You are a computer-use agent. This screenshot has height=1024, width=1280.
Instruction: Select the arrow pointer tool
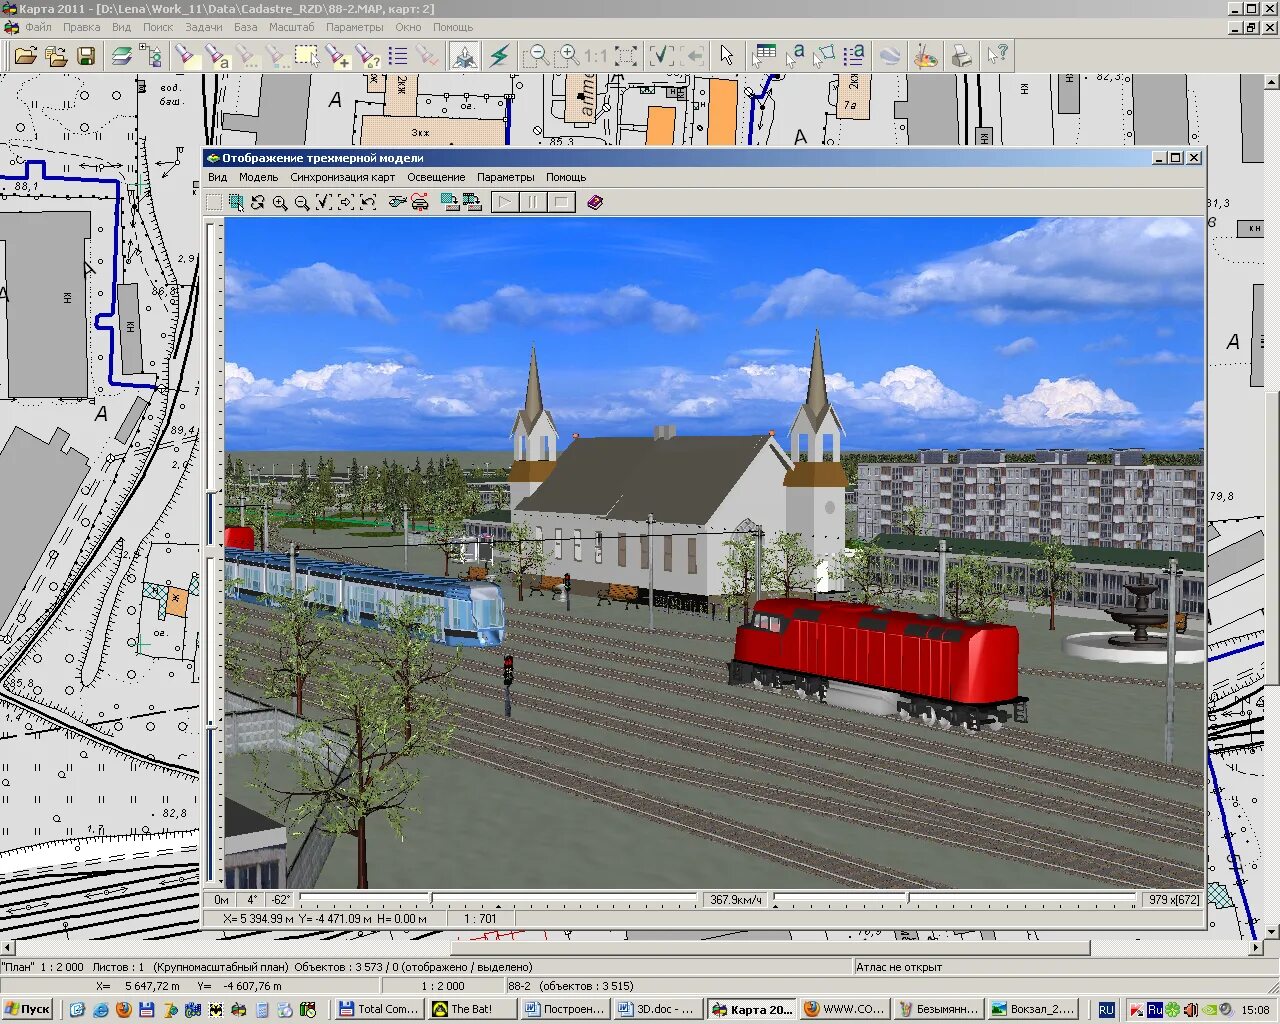(727, 56)
